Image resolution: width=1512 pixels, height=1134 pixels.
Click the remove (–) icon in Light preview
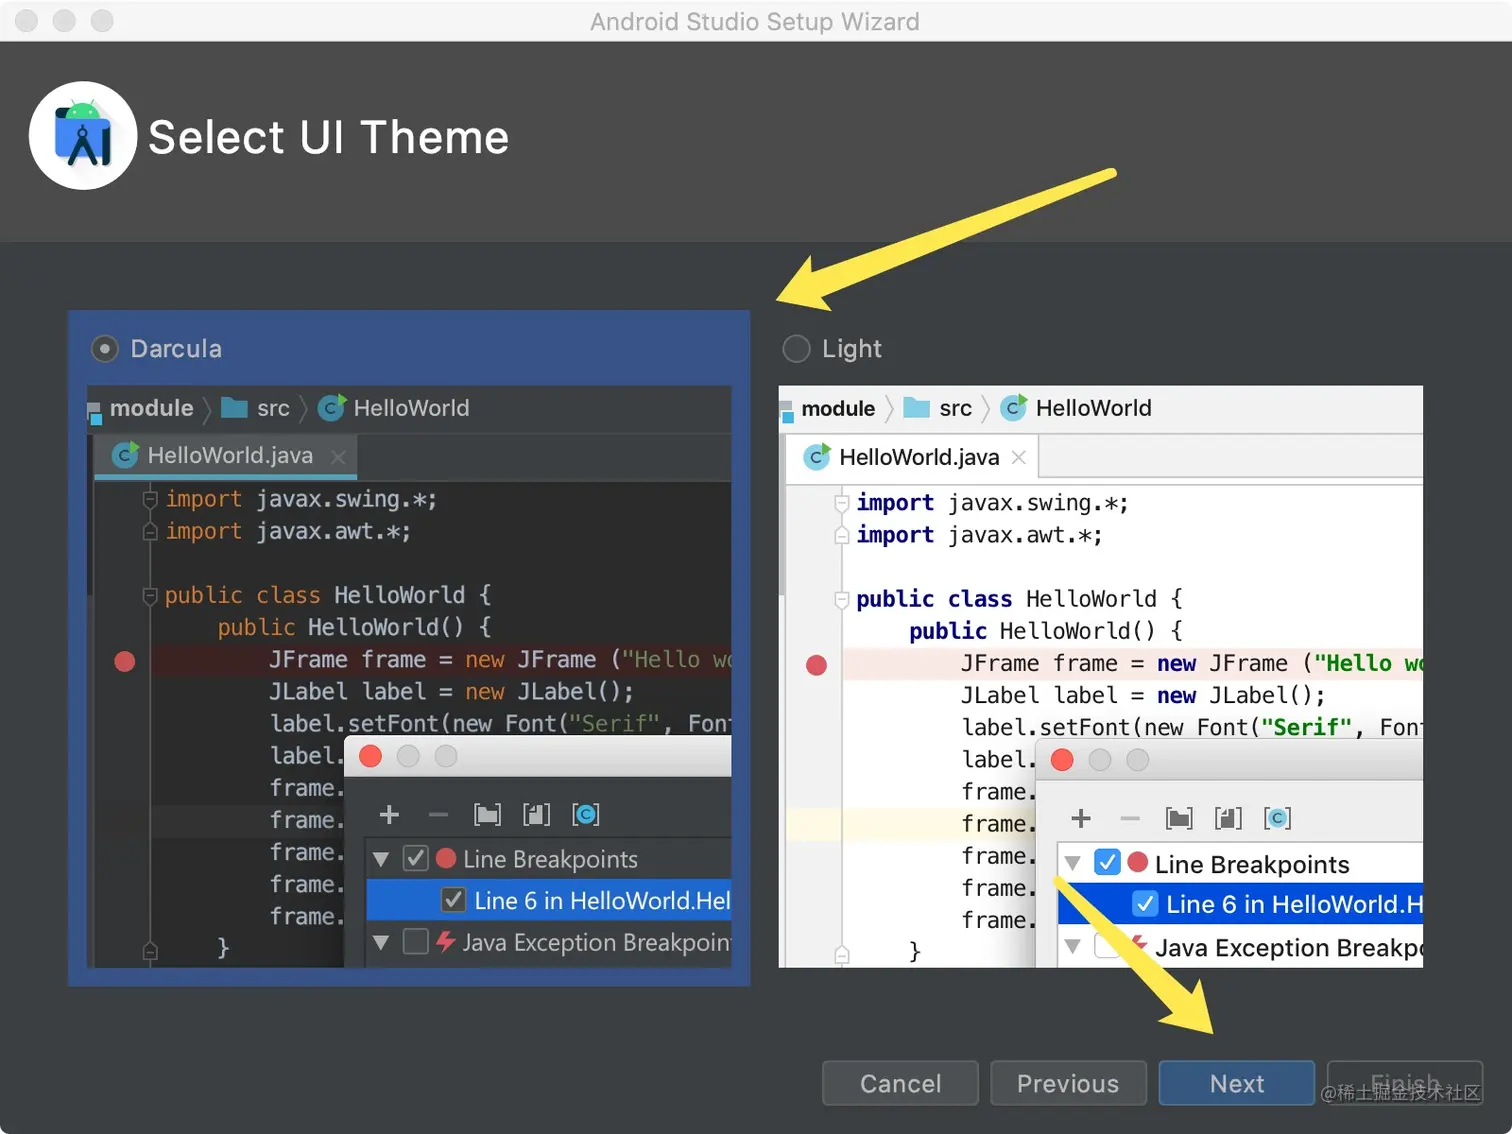1130,819
